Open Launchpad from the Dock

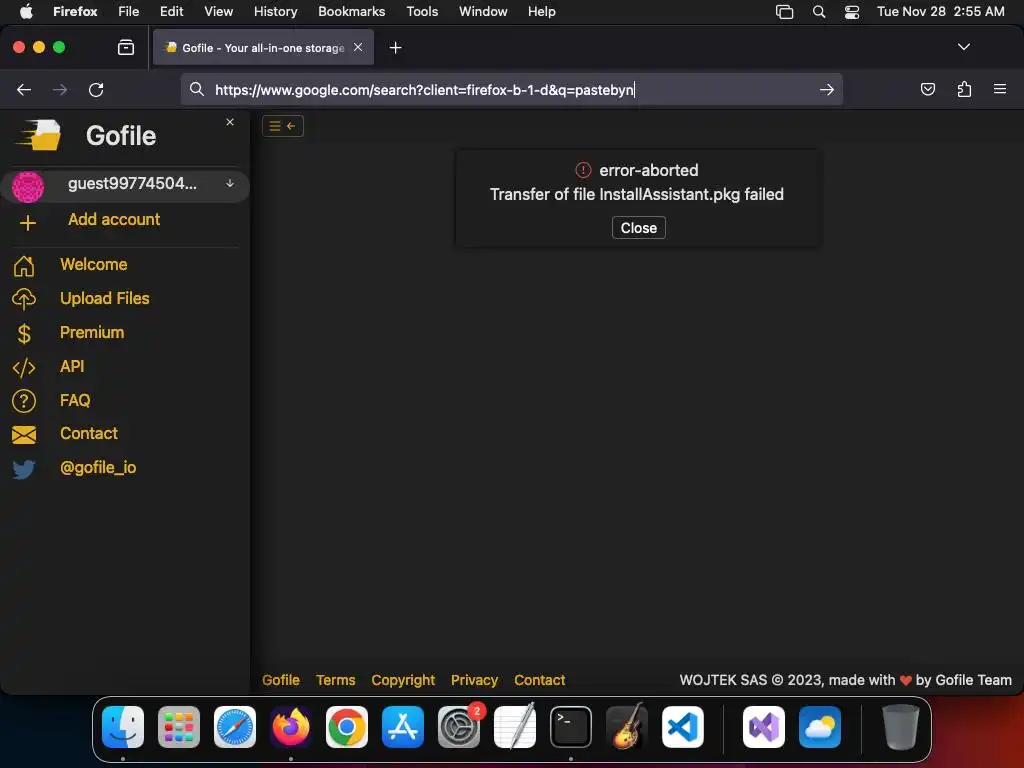[179, 727]
